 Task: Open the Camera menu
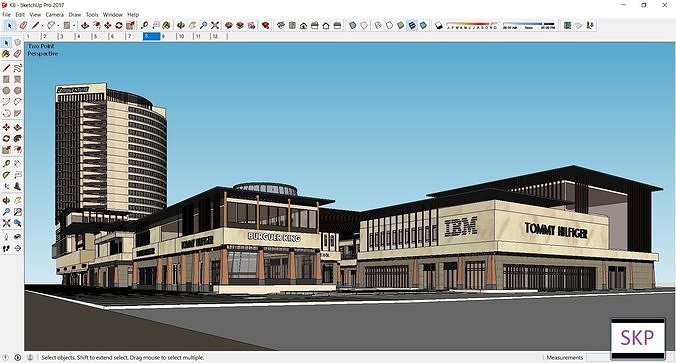[54, 14]
